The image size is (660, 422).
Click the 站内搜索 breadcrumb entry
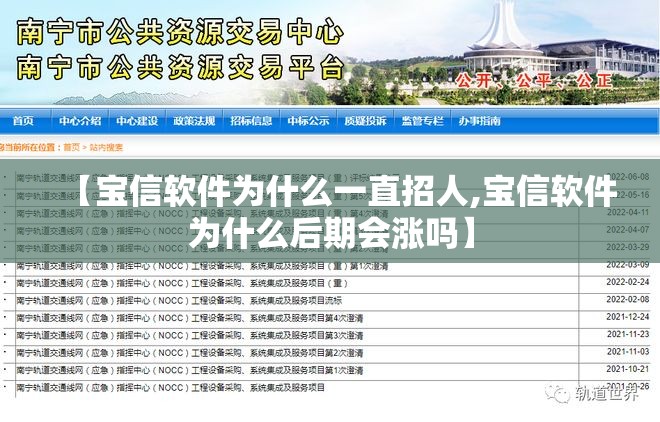[106, 147]
